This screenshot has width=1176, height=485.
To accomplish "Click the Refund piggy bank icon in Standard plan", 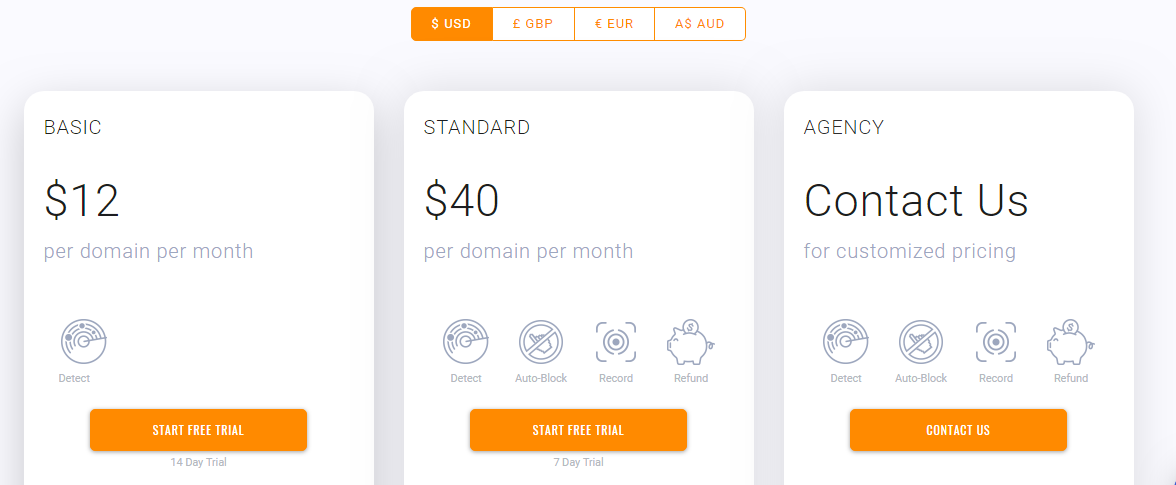I will click(691, 342).
